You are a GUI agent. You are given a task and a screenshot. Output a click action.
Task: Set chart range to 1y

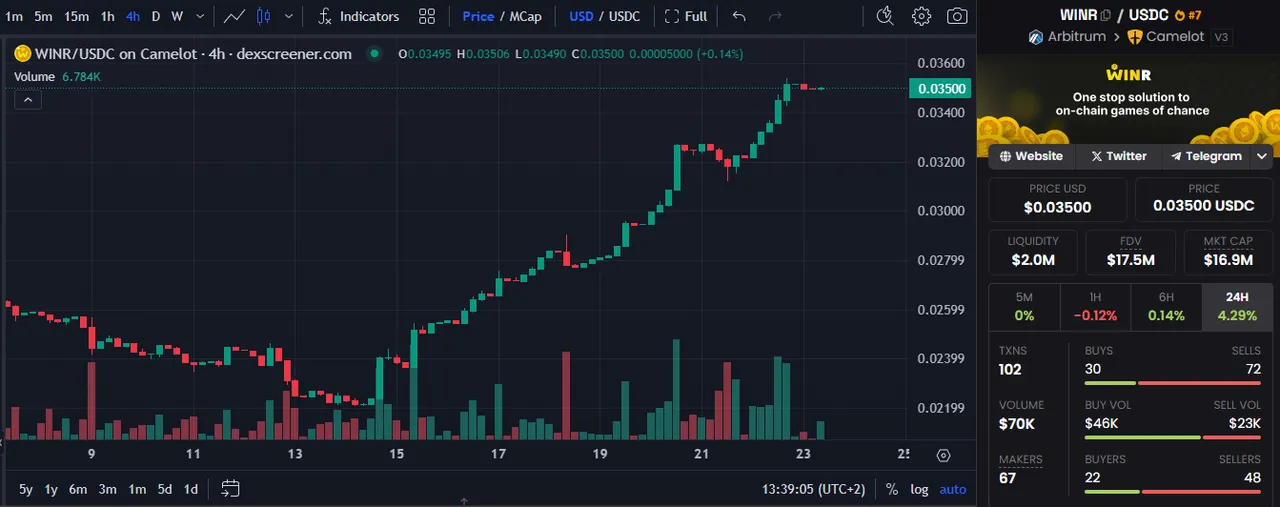(x=51, y=489)
